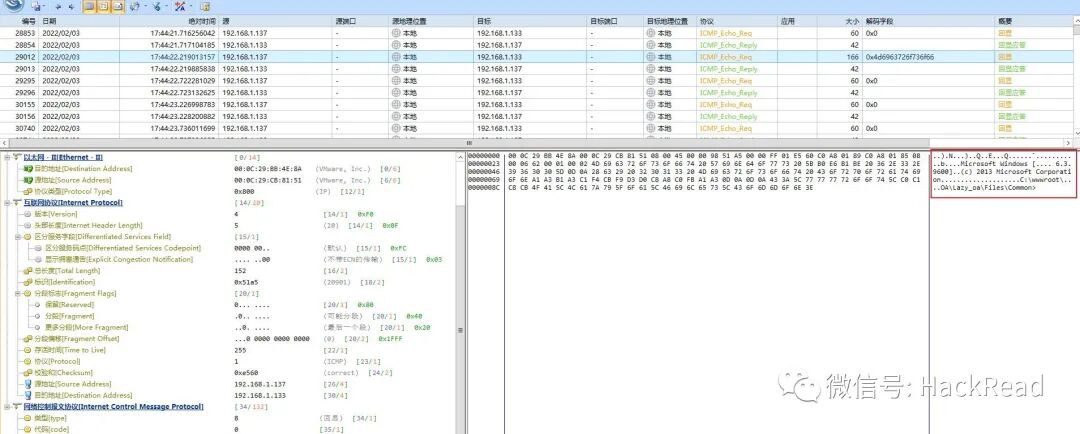
Task: Click the round application logo button
Action: tap(14, 6)
